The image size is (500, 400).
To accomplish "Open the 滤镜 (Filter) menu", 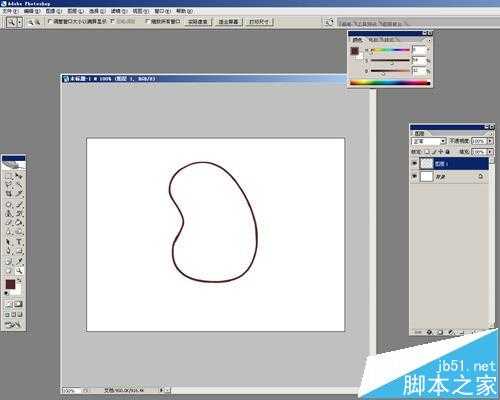I will coord(119,11).
